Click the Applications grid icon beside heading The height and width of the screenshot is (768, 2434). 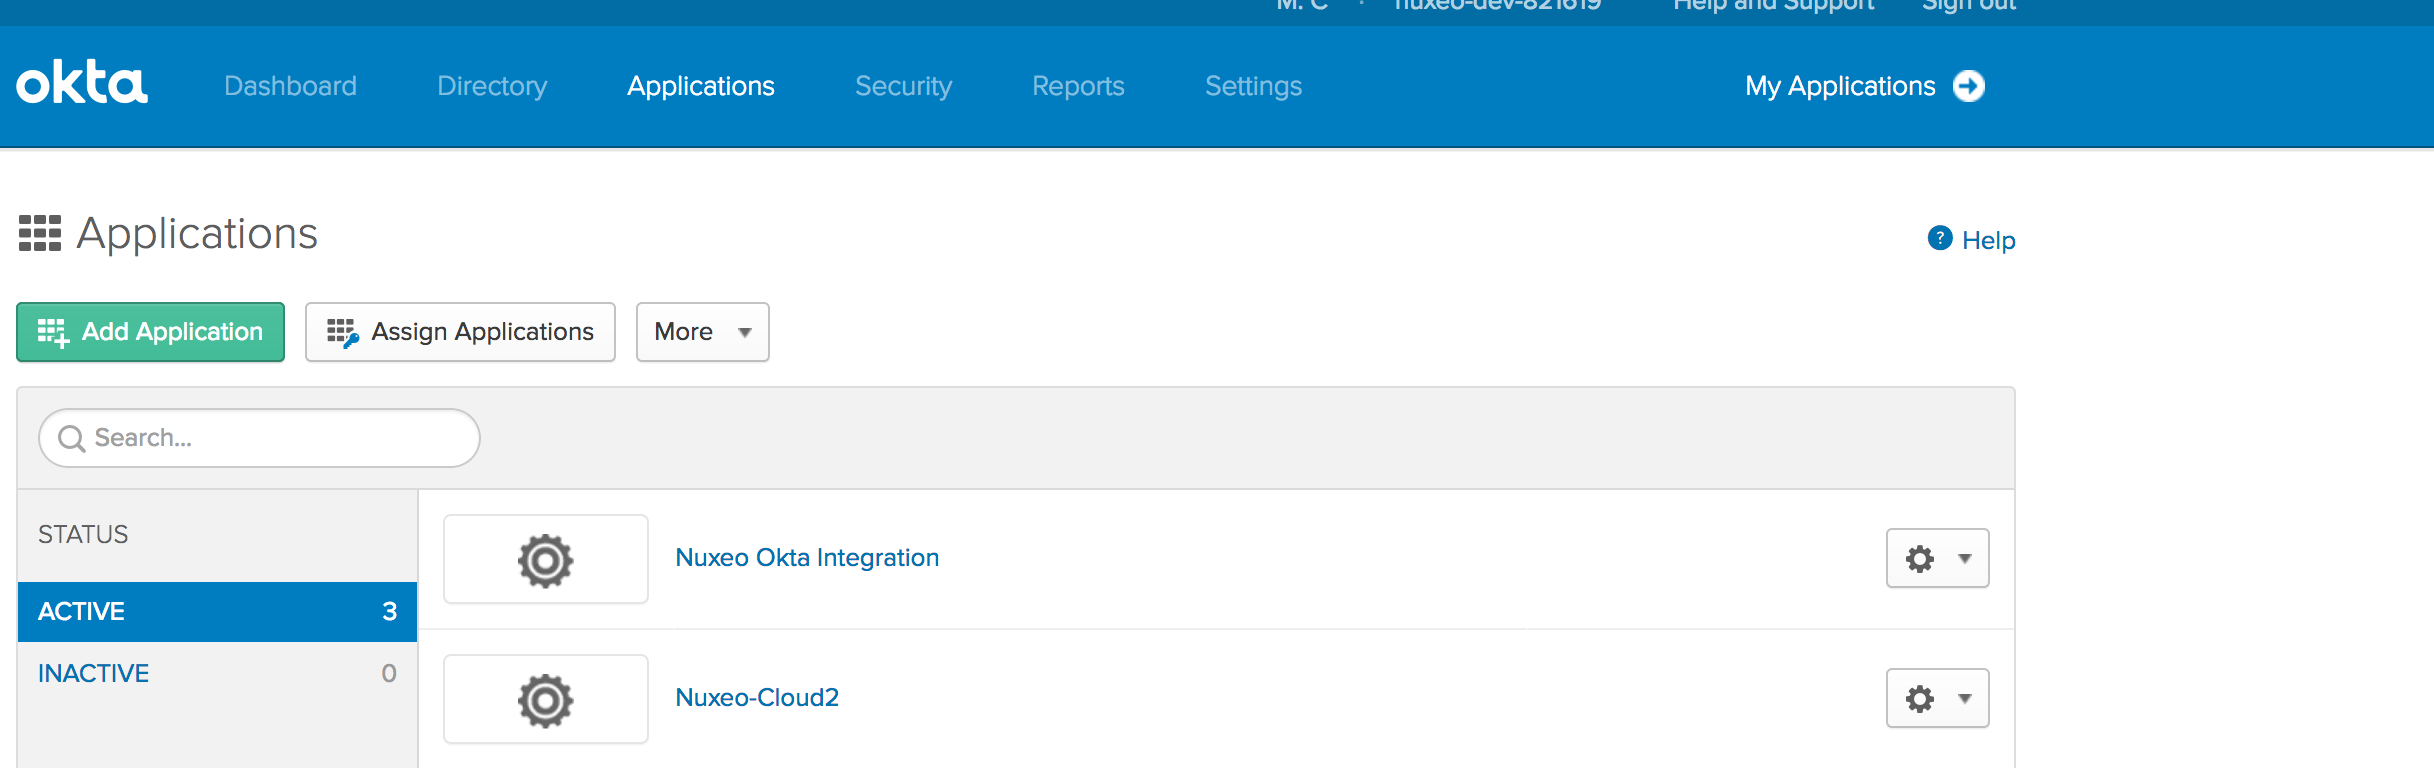[40, 233]
